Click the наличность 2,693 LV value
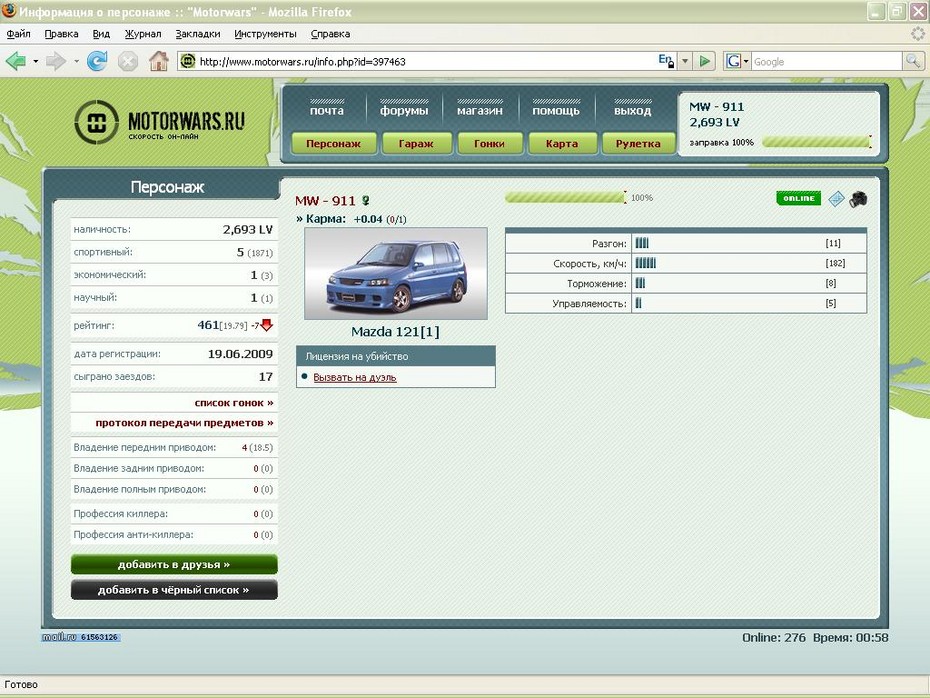The width and height of the screenshot is (930, 698). [247, 230]
